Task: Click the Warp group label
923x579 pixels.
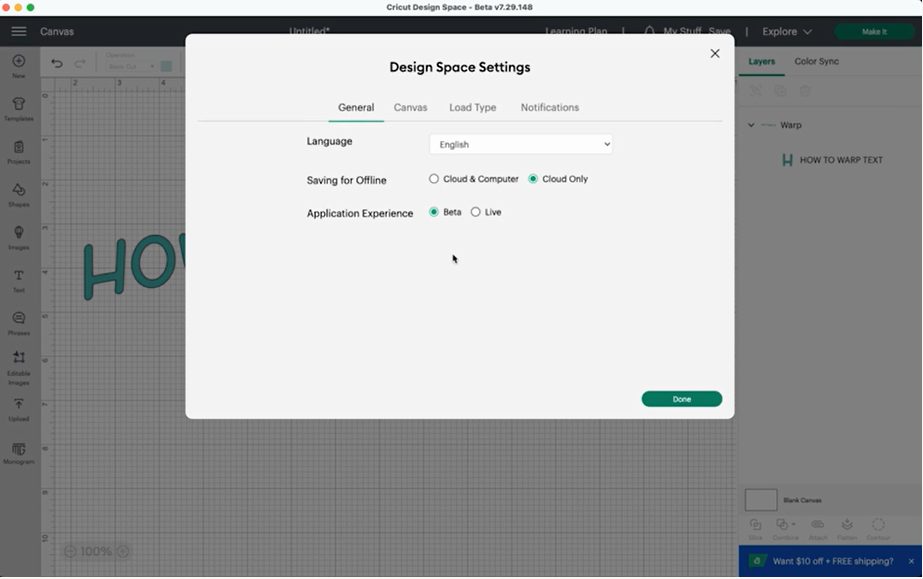Action: click(791, 125)
